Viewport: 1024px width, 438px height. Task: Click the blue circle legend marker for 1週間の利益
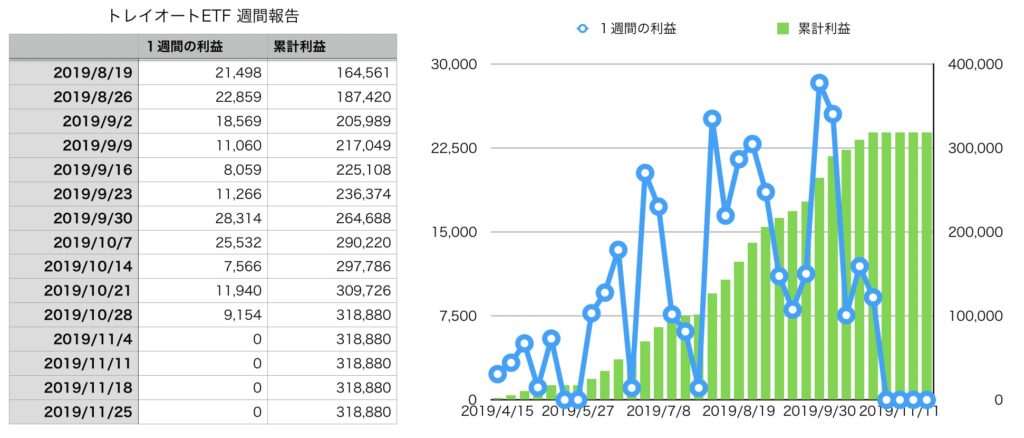(x=583, y=29)
